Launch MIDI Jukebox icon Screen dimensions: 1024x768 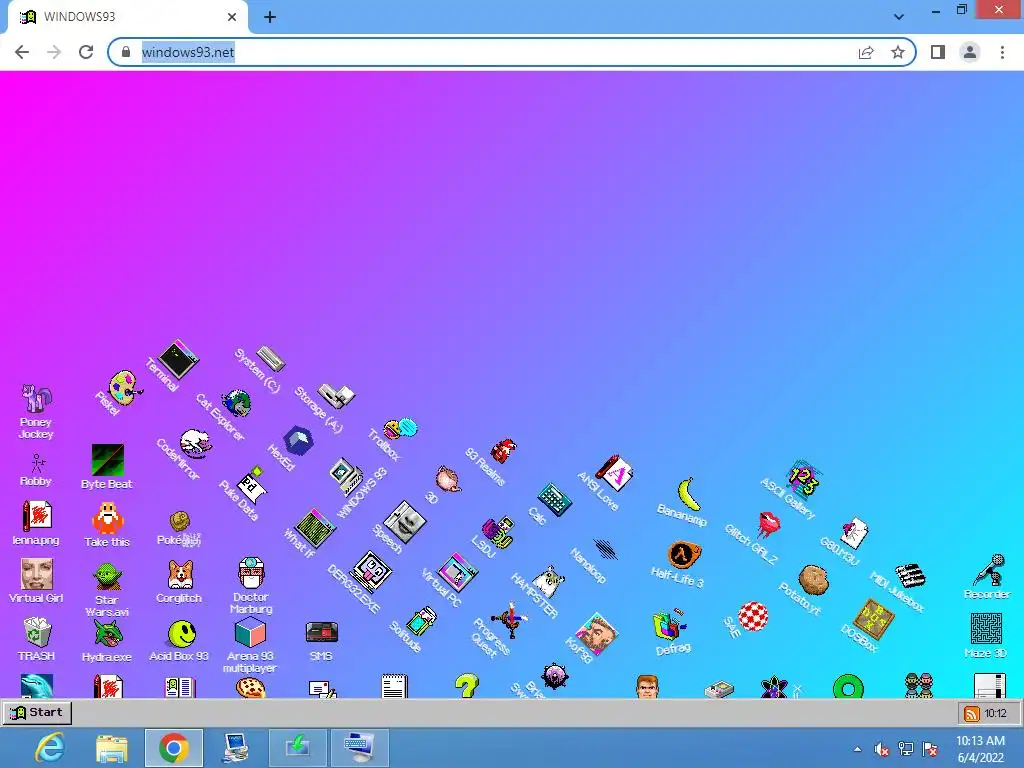(910, 576)
